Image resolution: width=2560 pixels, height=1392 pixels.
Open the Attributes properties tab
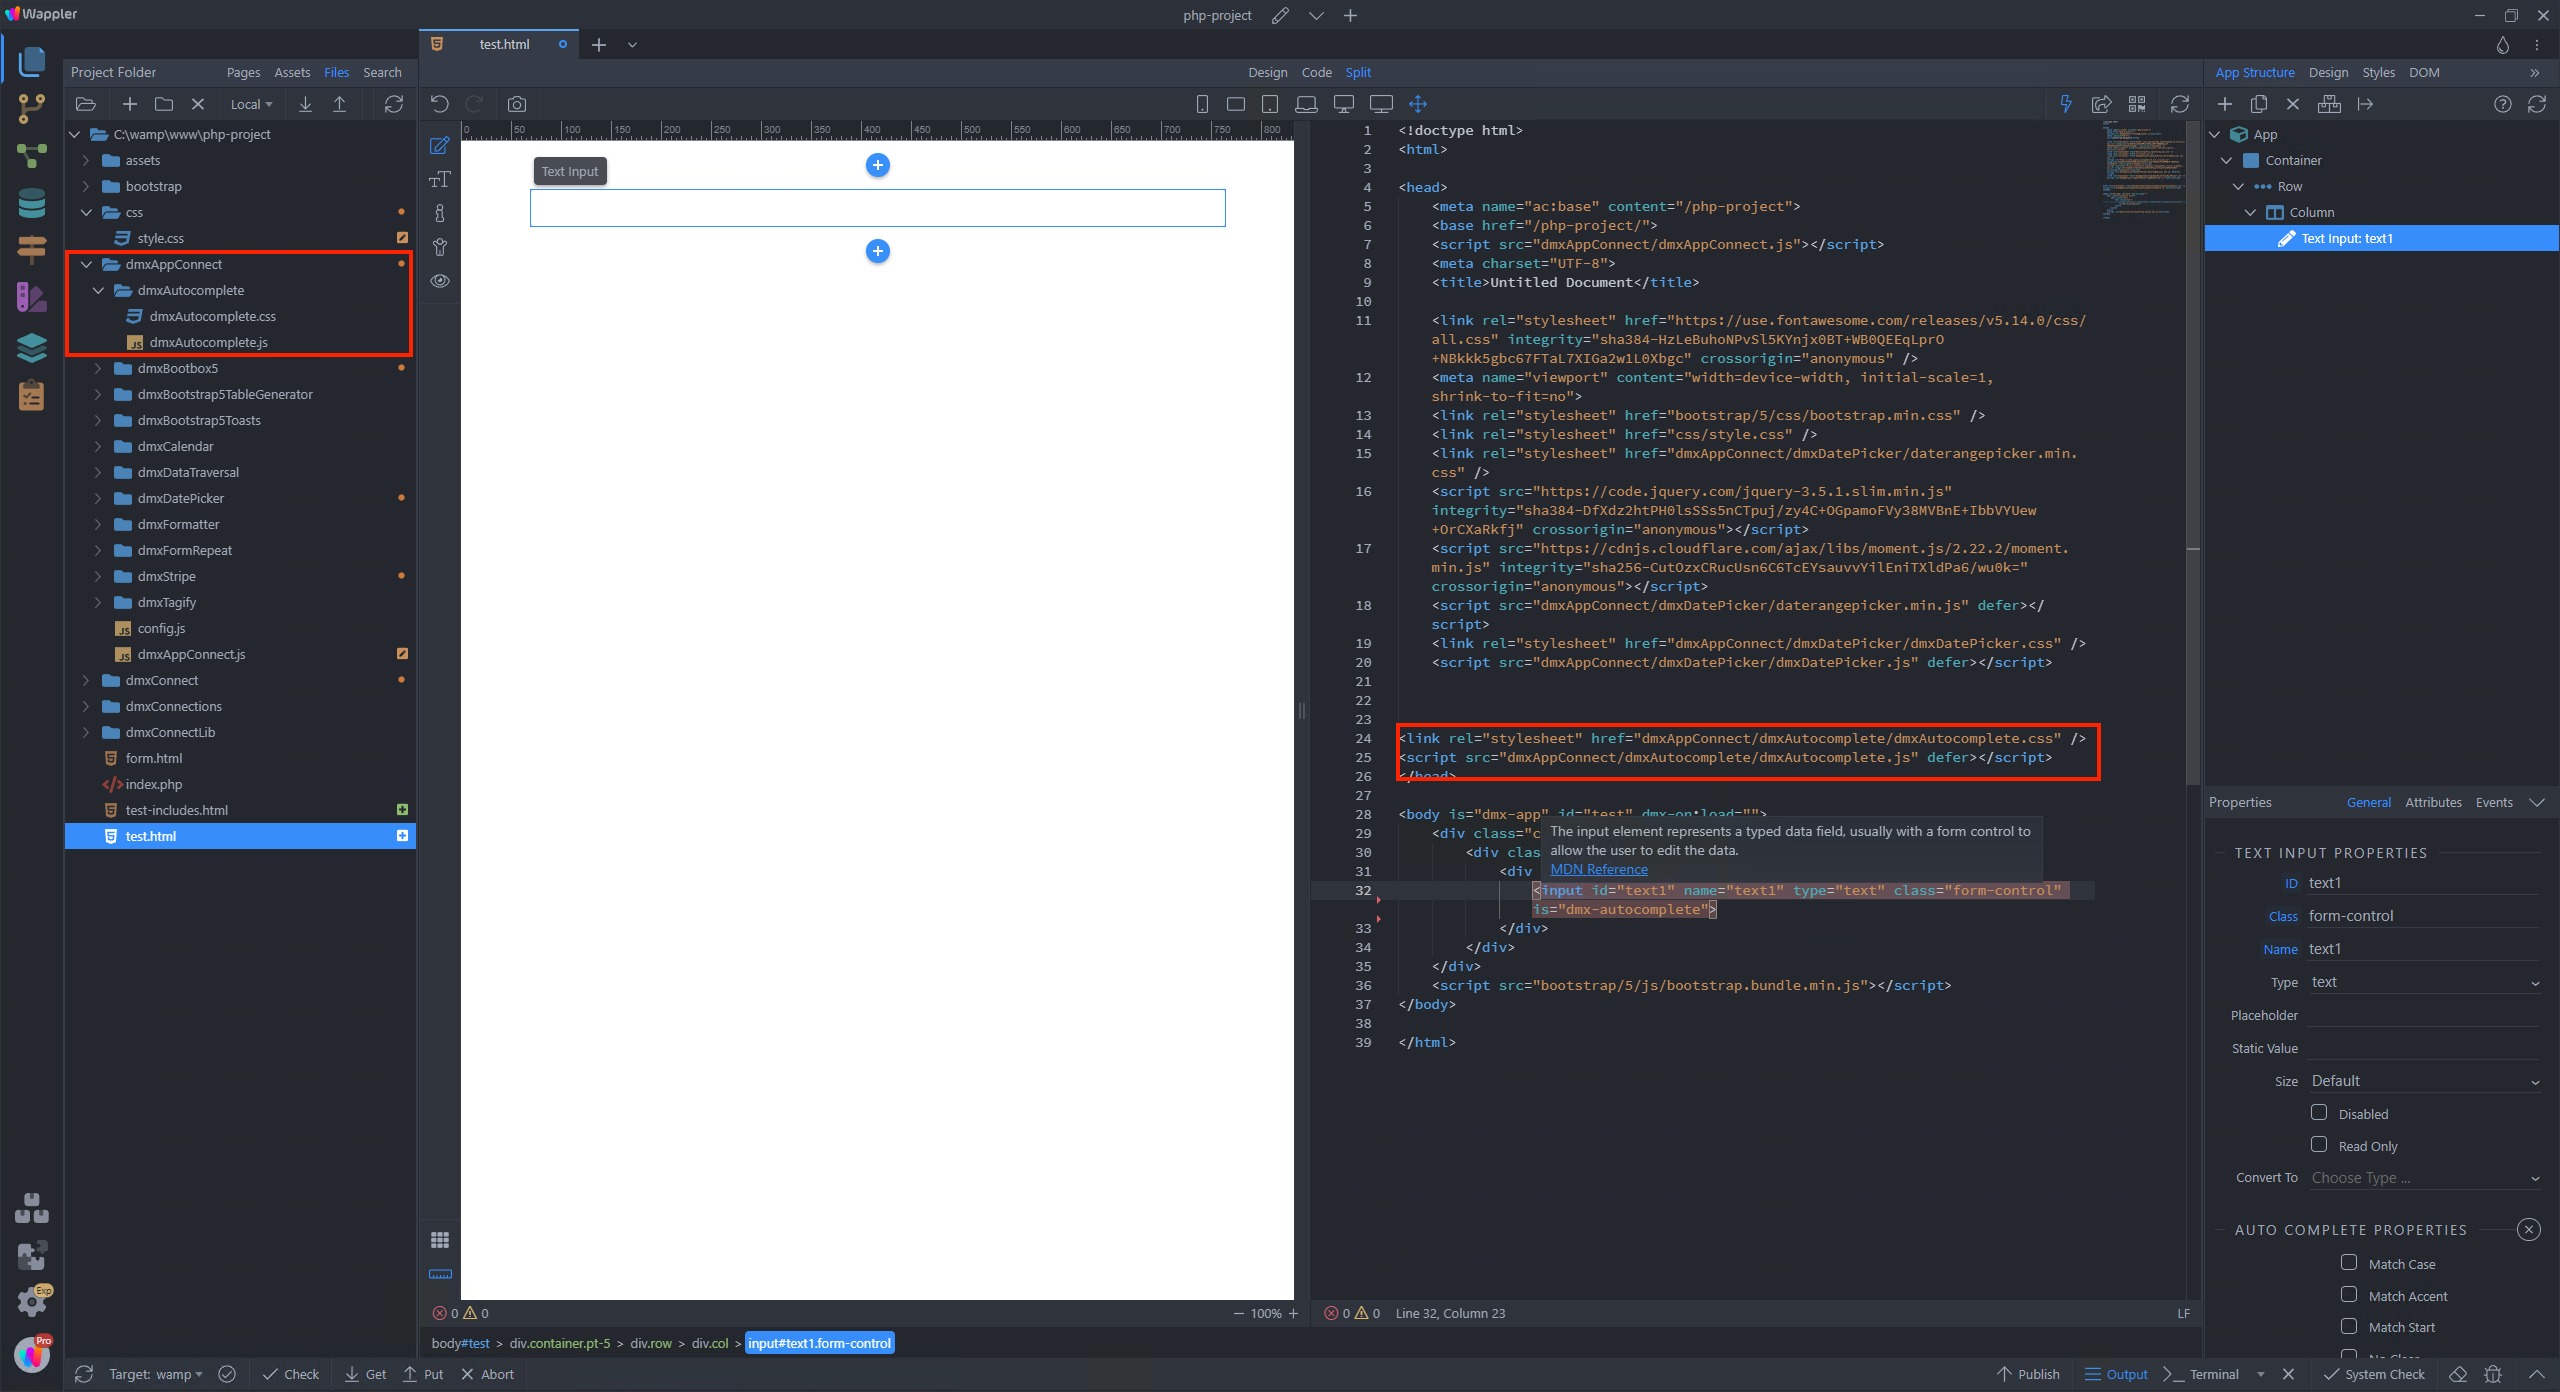2432,802
